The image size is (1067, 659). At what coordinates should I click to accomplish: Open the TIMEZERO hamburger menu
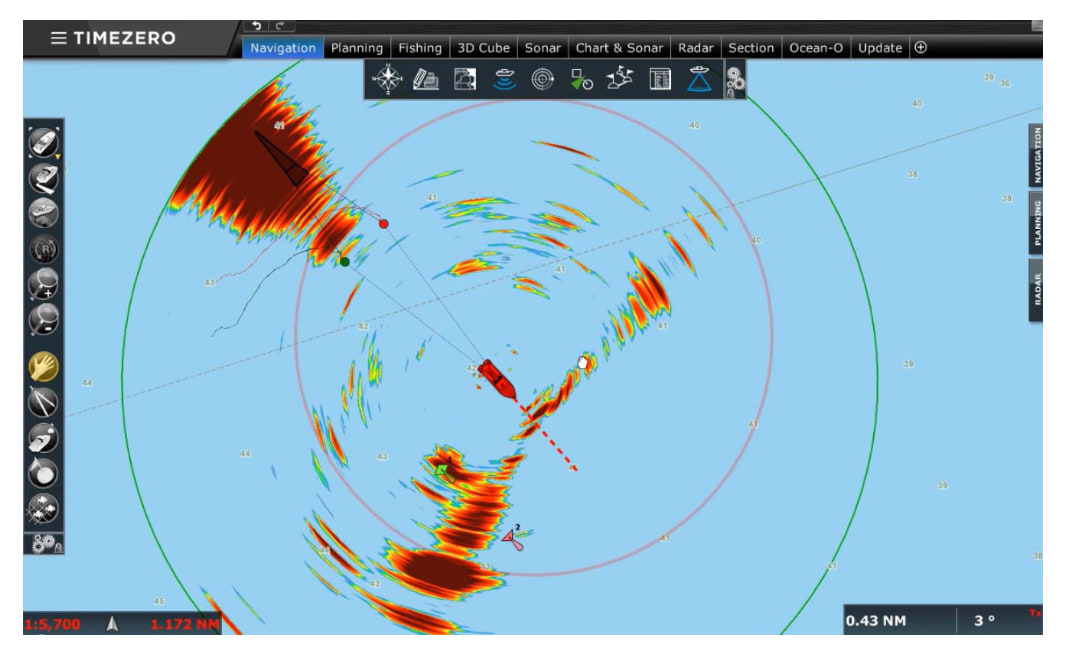point(59,38)
